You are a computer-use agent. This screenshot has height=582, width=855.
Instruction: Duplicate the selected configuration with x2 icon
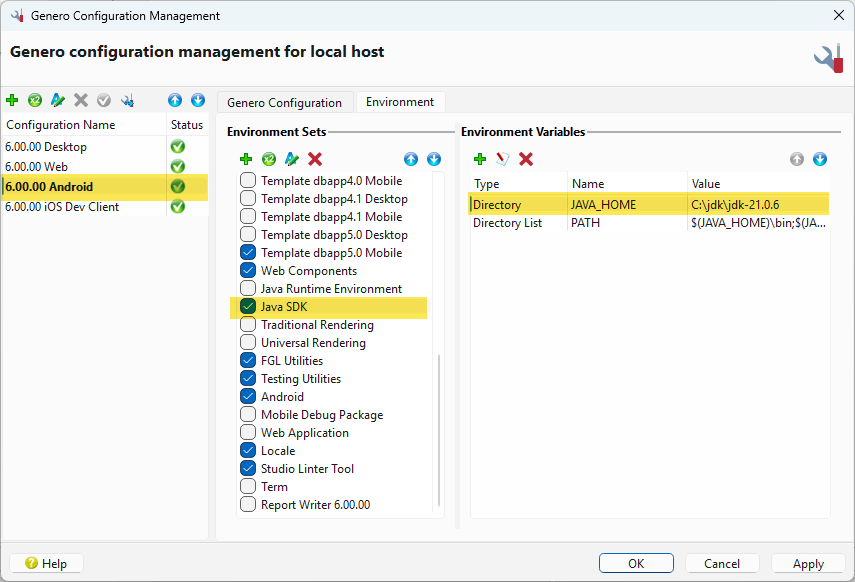tap(34, 100)
